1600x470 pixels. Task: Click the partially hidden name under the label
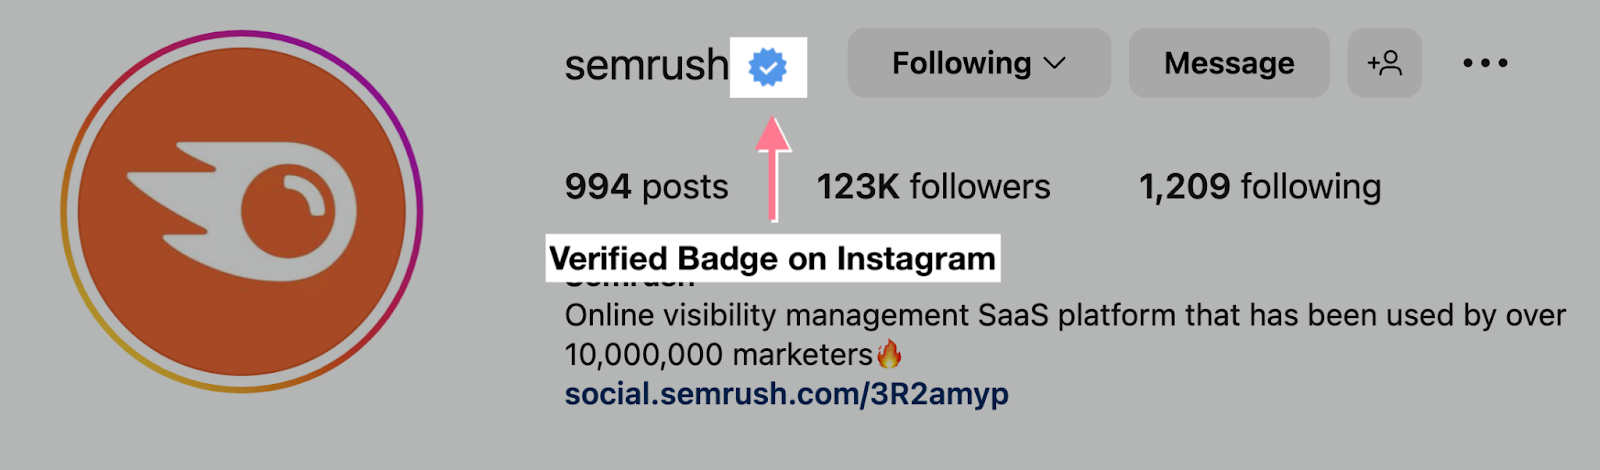click(x=630, y=284)
